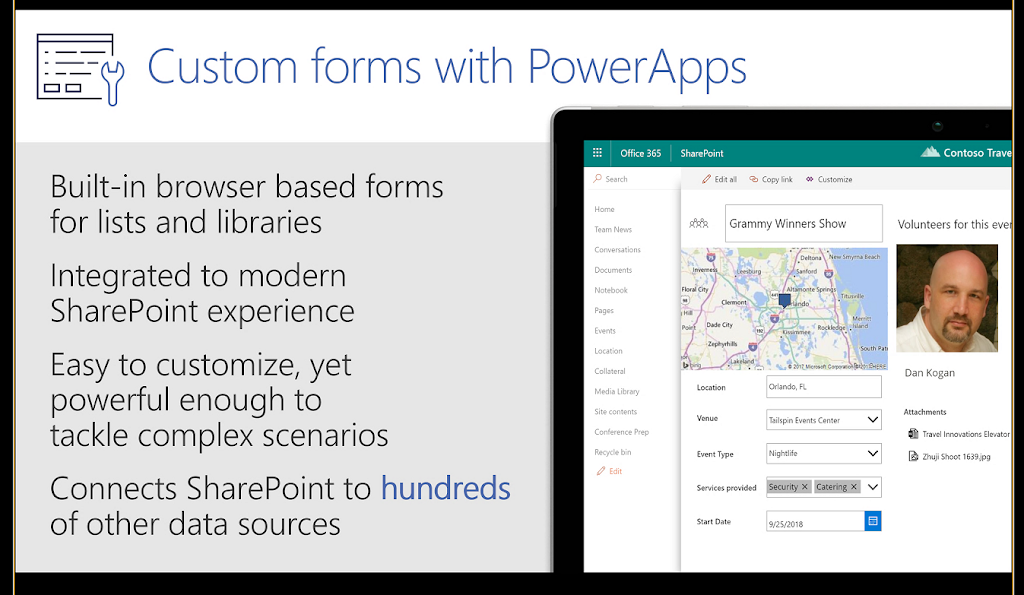Click the 'Custom forms with PowerApps' slide title
Image resolution: width=1024 pixels, height=595 pixels.
[447, 67]
